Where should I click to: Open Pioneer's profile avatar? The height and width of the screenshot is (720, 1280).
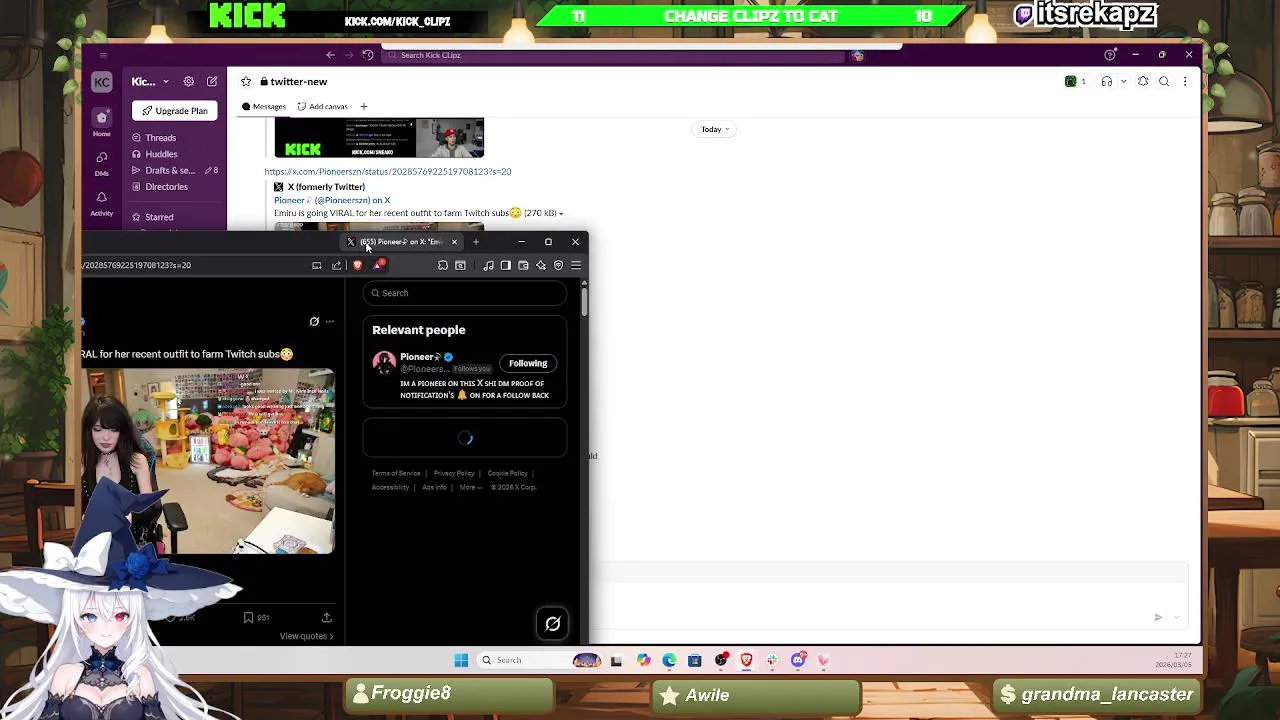384,363
